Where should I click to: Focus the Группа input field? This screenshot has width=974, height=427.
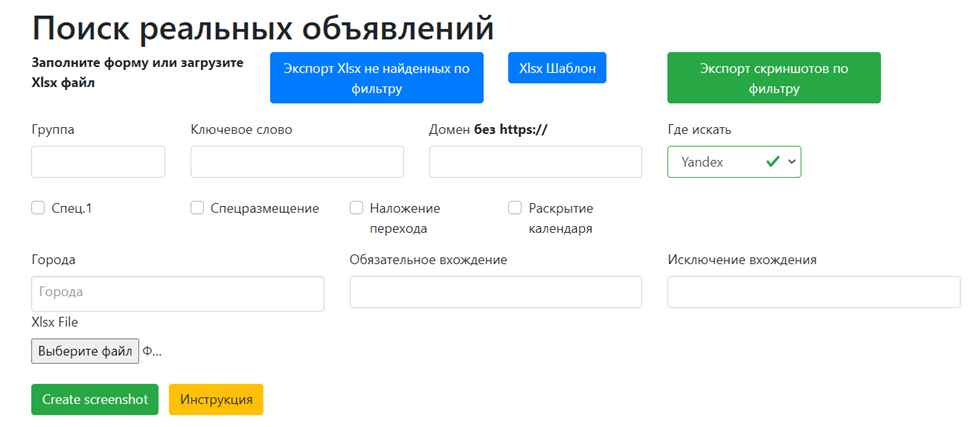coord(98,162)
